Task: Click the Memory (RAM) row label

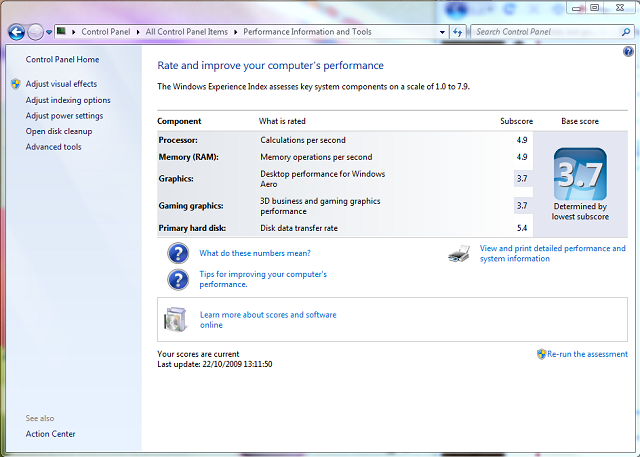Action: (x=189, y=157)
